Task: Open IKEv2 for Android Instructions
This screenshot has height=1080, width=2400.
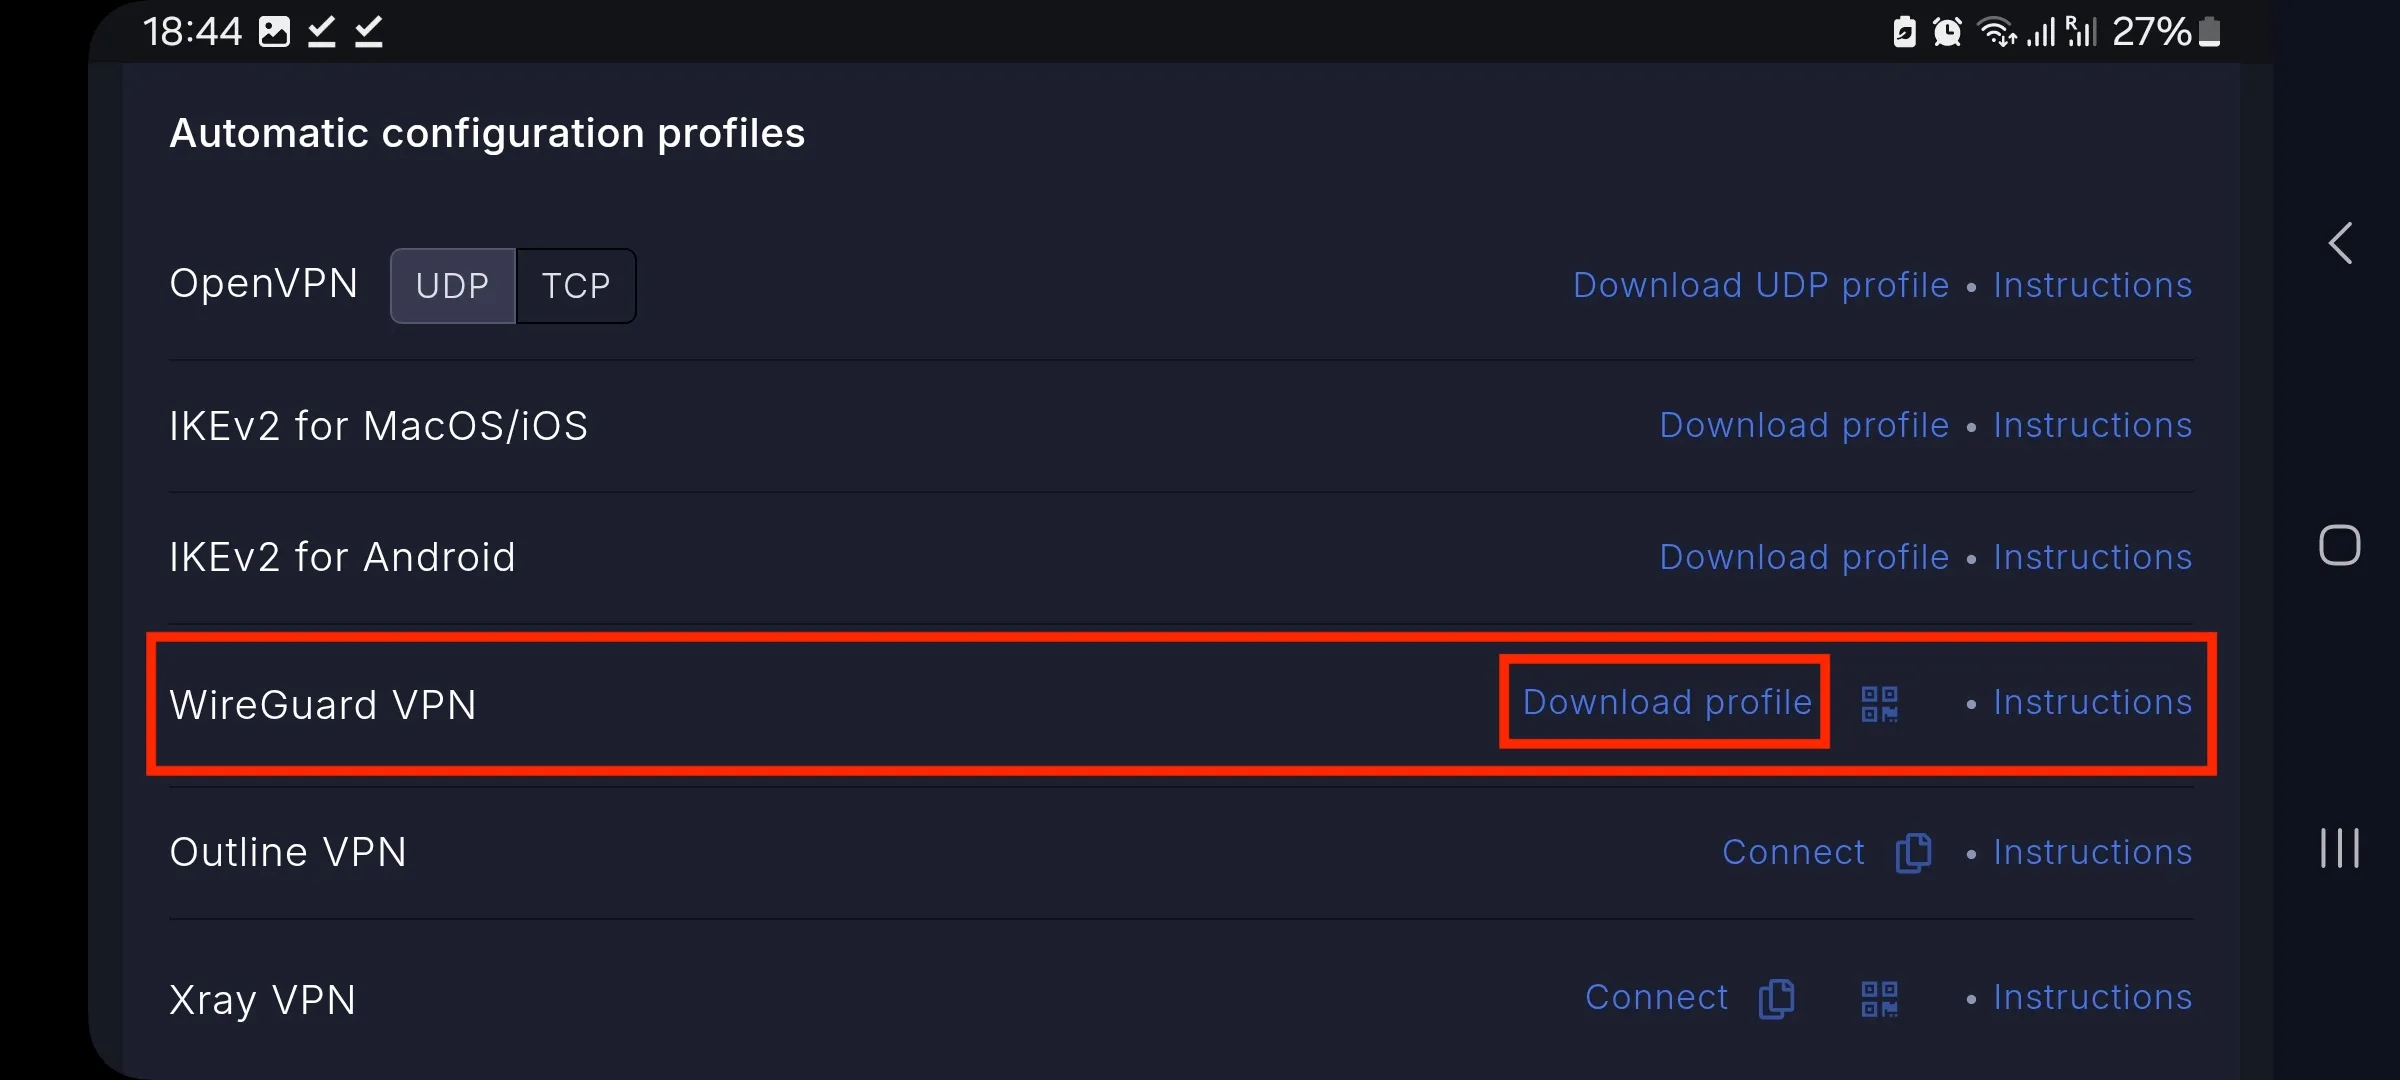Action: (2093, 558)
